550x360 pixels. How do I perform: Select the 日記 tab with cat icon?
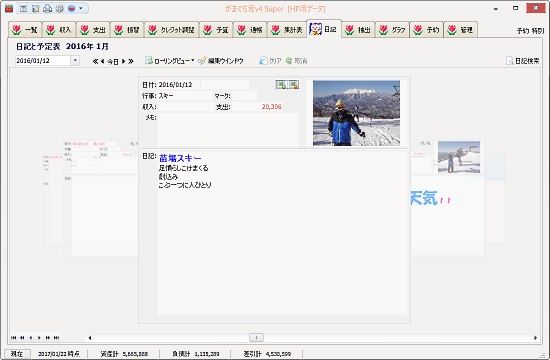tap(324, 29)
